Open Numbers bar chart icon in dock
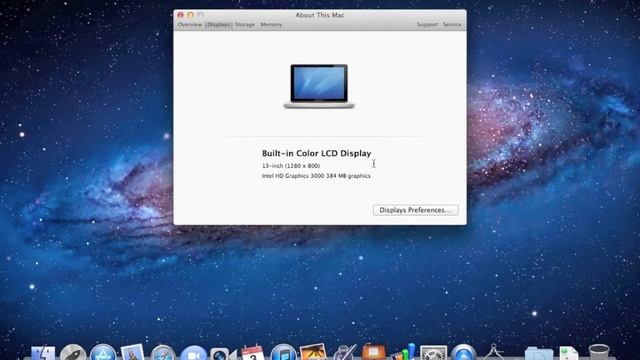 (x=403, y=353)
